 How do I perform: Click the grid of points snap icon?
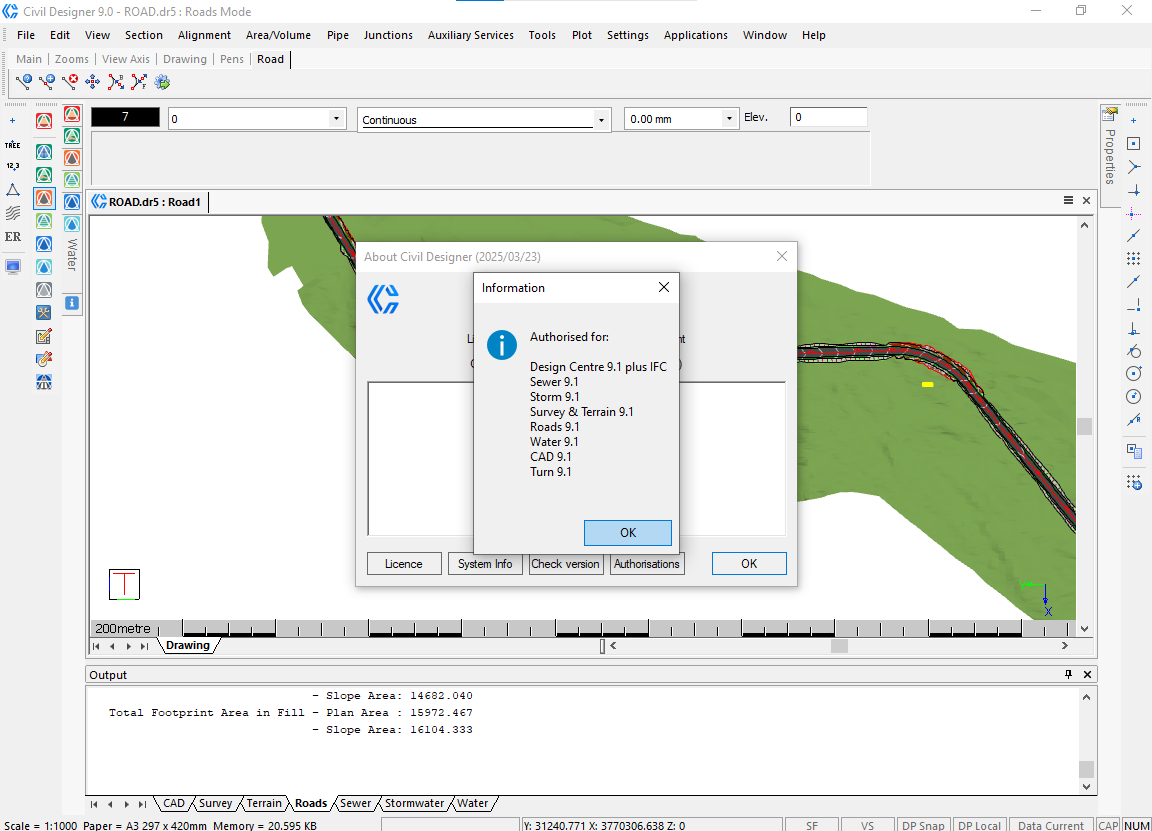click(x=1134, y=258)
